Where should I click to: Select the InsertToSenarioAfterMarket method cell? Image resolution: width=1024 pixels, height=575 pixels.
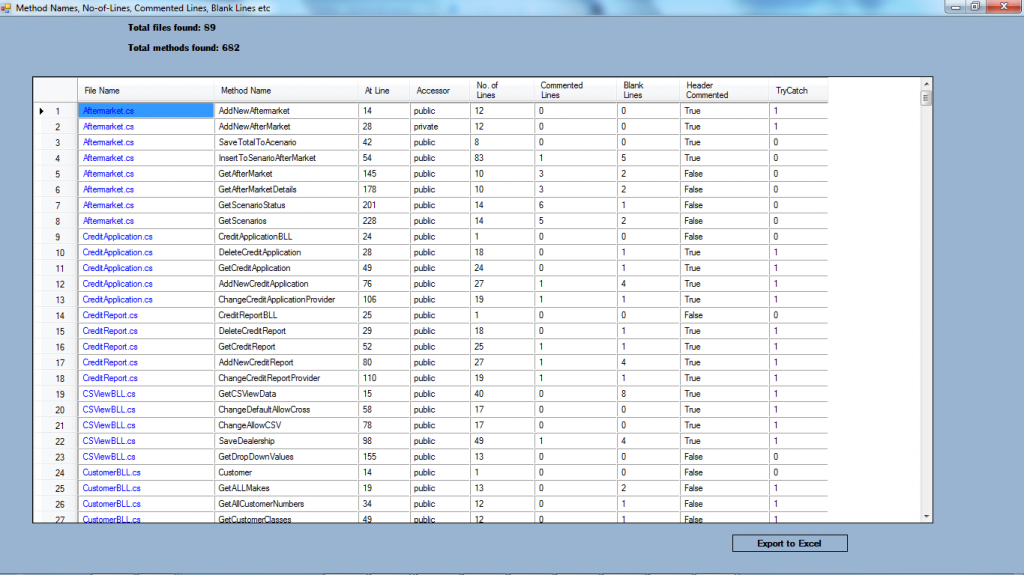point(286,158)
